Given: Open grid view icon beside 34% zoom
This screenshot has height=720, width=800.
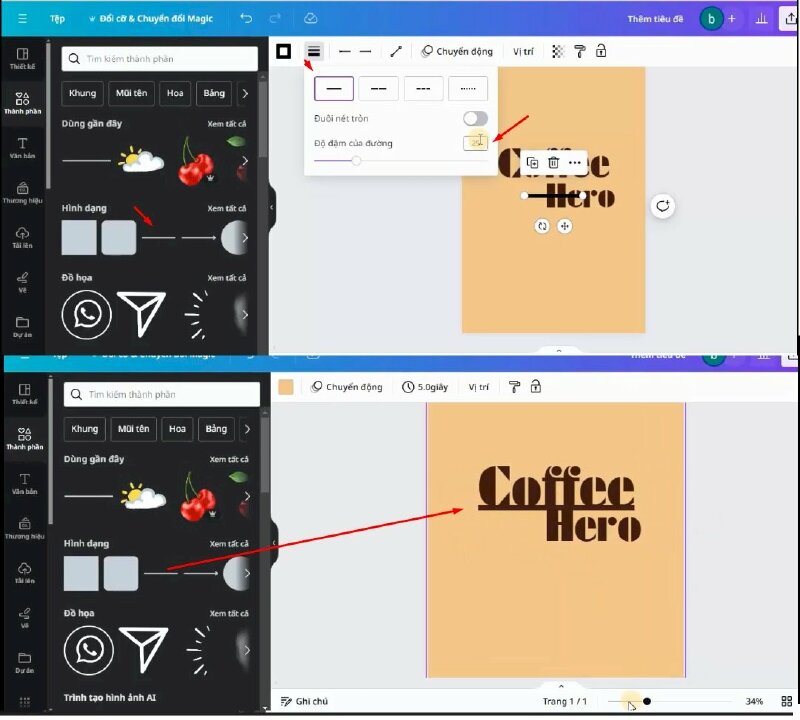Looking at the screenshot, I should click(786, 701).
